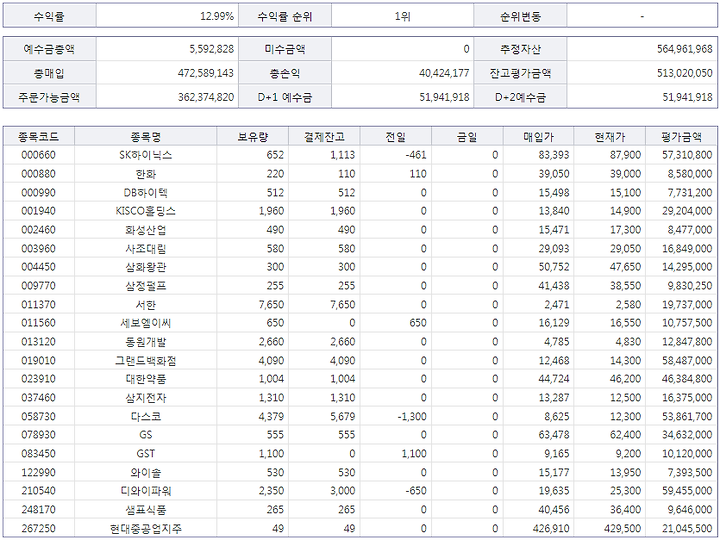The height and width of the screenshot is (540, 720).
Task: Click the 보유량 column header
Action: tap(253, 137)
